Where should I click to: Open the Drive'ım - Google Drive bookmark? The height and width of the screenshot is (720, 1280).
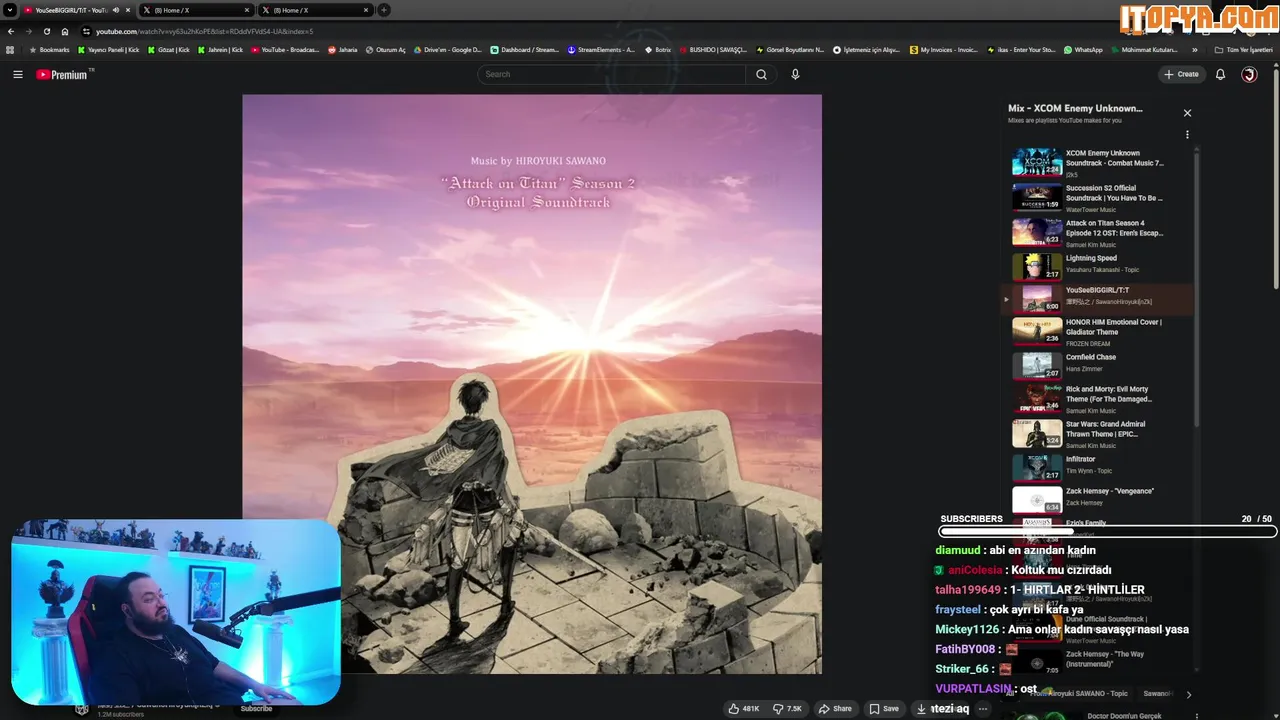[447, 49]
